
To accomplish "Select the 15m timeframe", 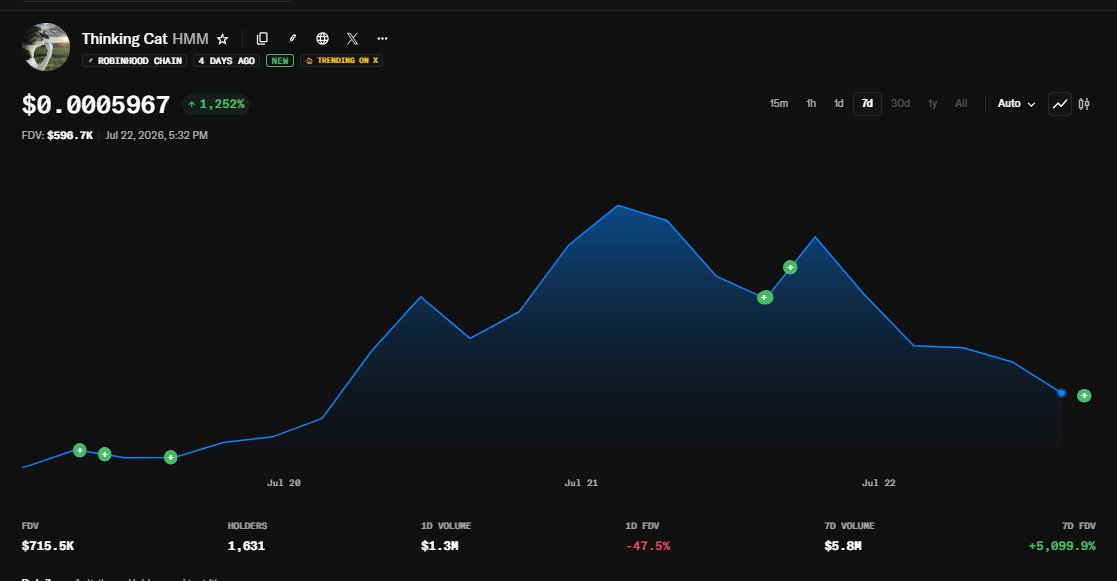I will click(779, 104).
